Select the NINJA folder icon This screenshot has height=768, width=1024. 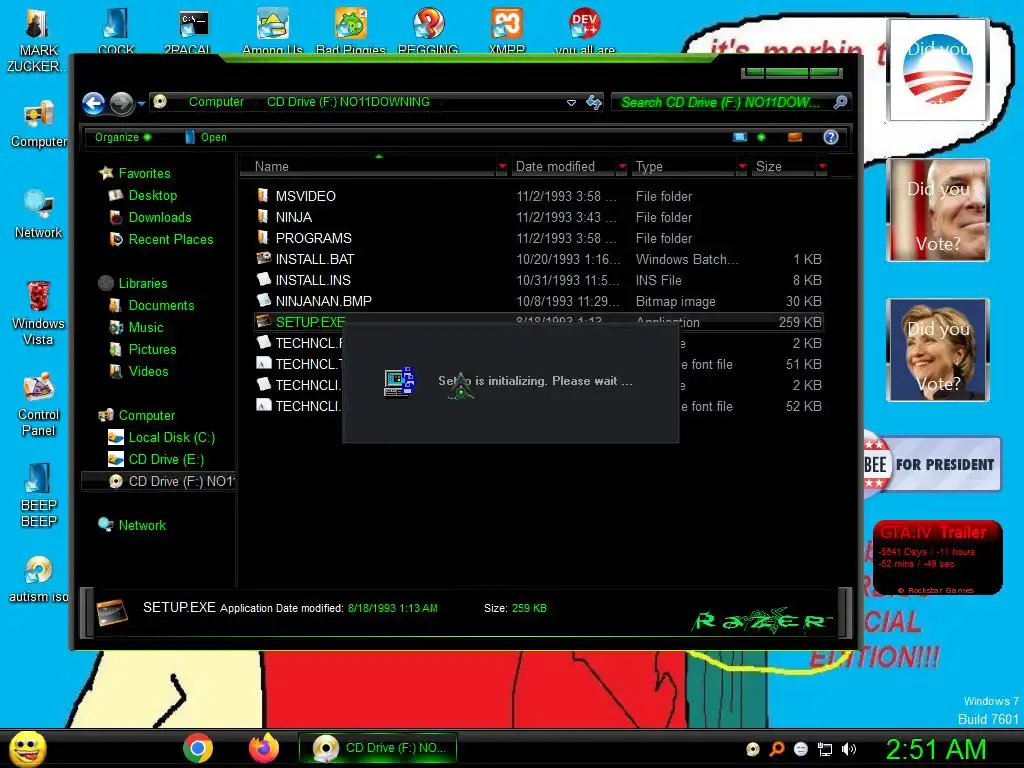263,216
